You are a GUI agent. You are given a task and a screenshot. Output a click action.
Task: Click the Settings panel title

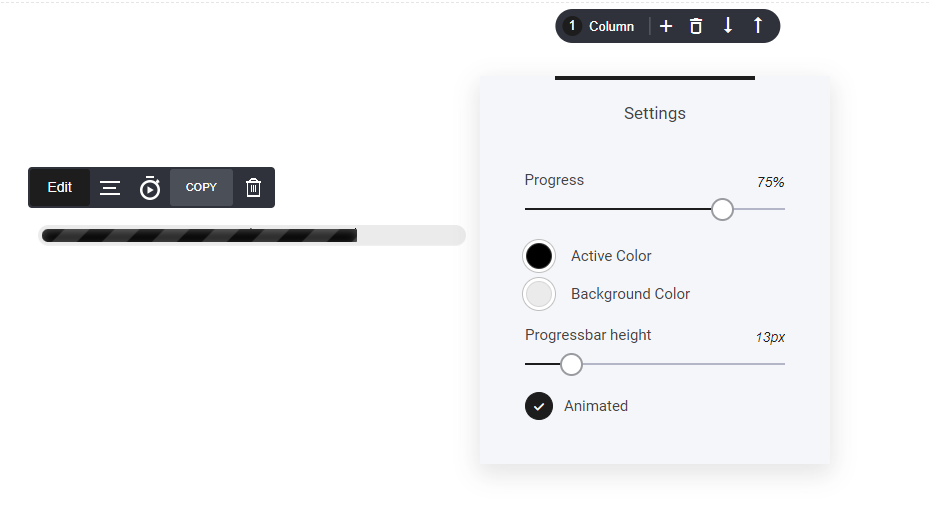coord(655,113)
